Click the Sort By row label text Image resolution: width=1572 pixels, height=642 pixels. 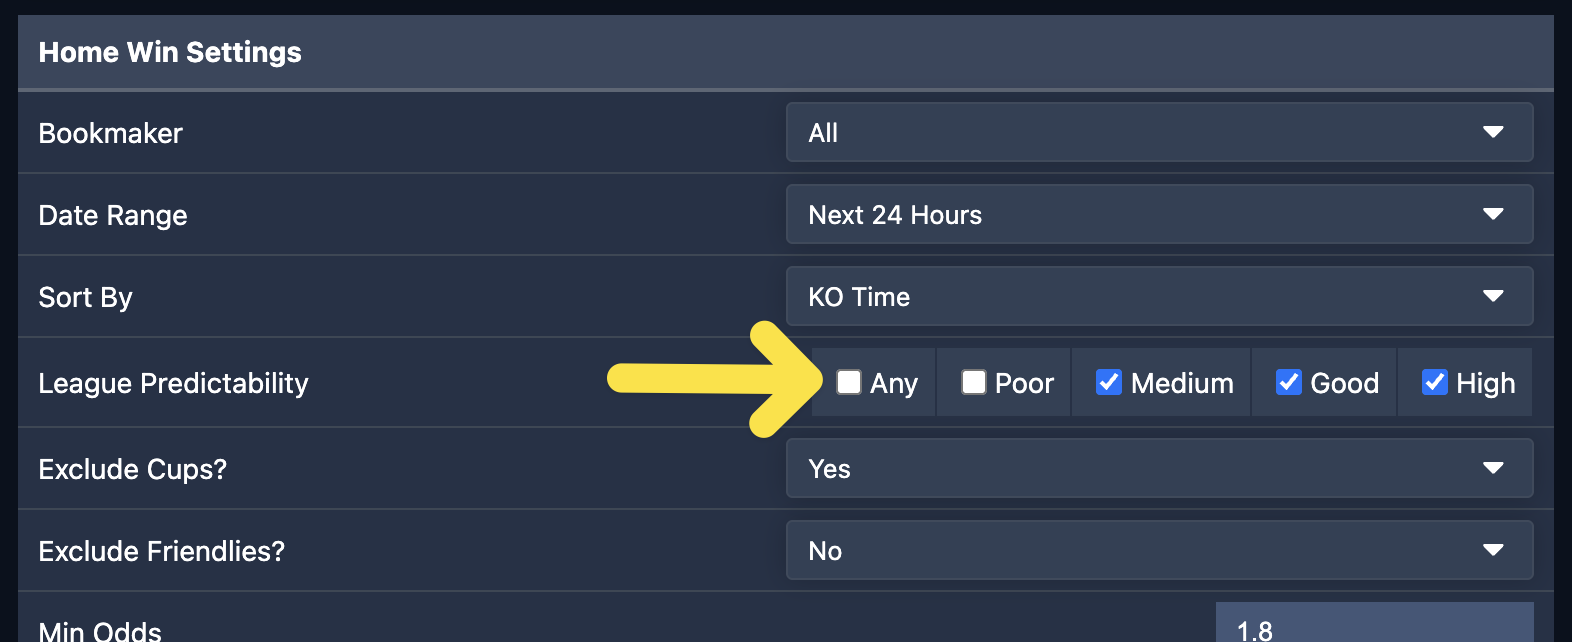point(85,297)
